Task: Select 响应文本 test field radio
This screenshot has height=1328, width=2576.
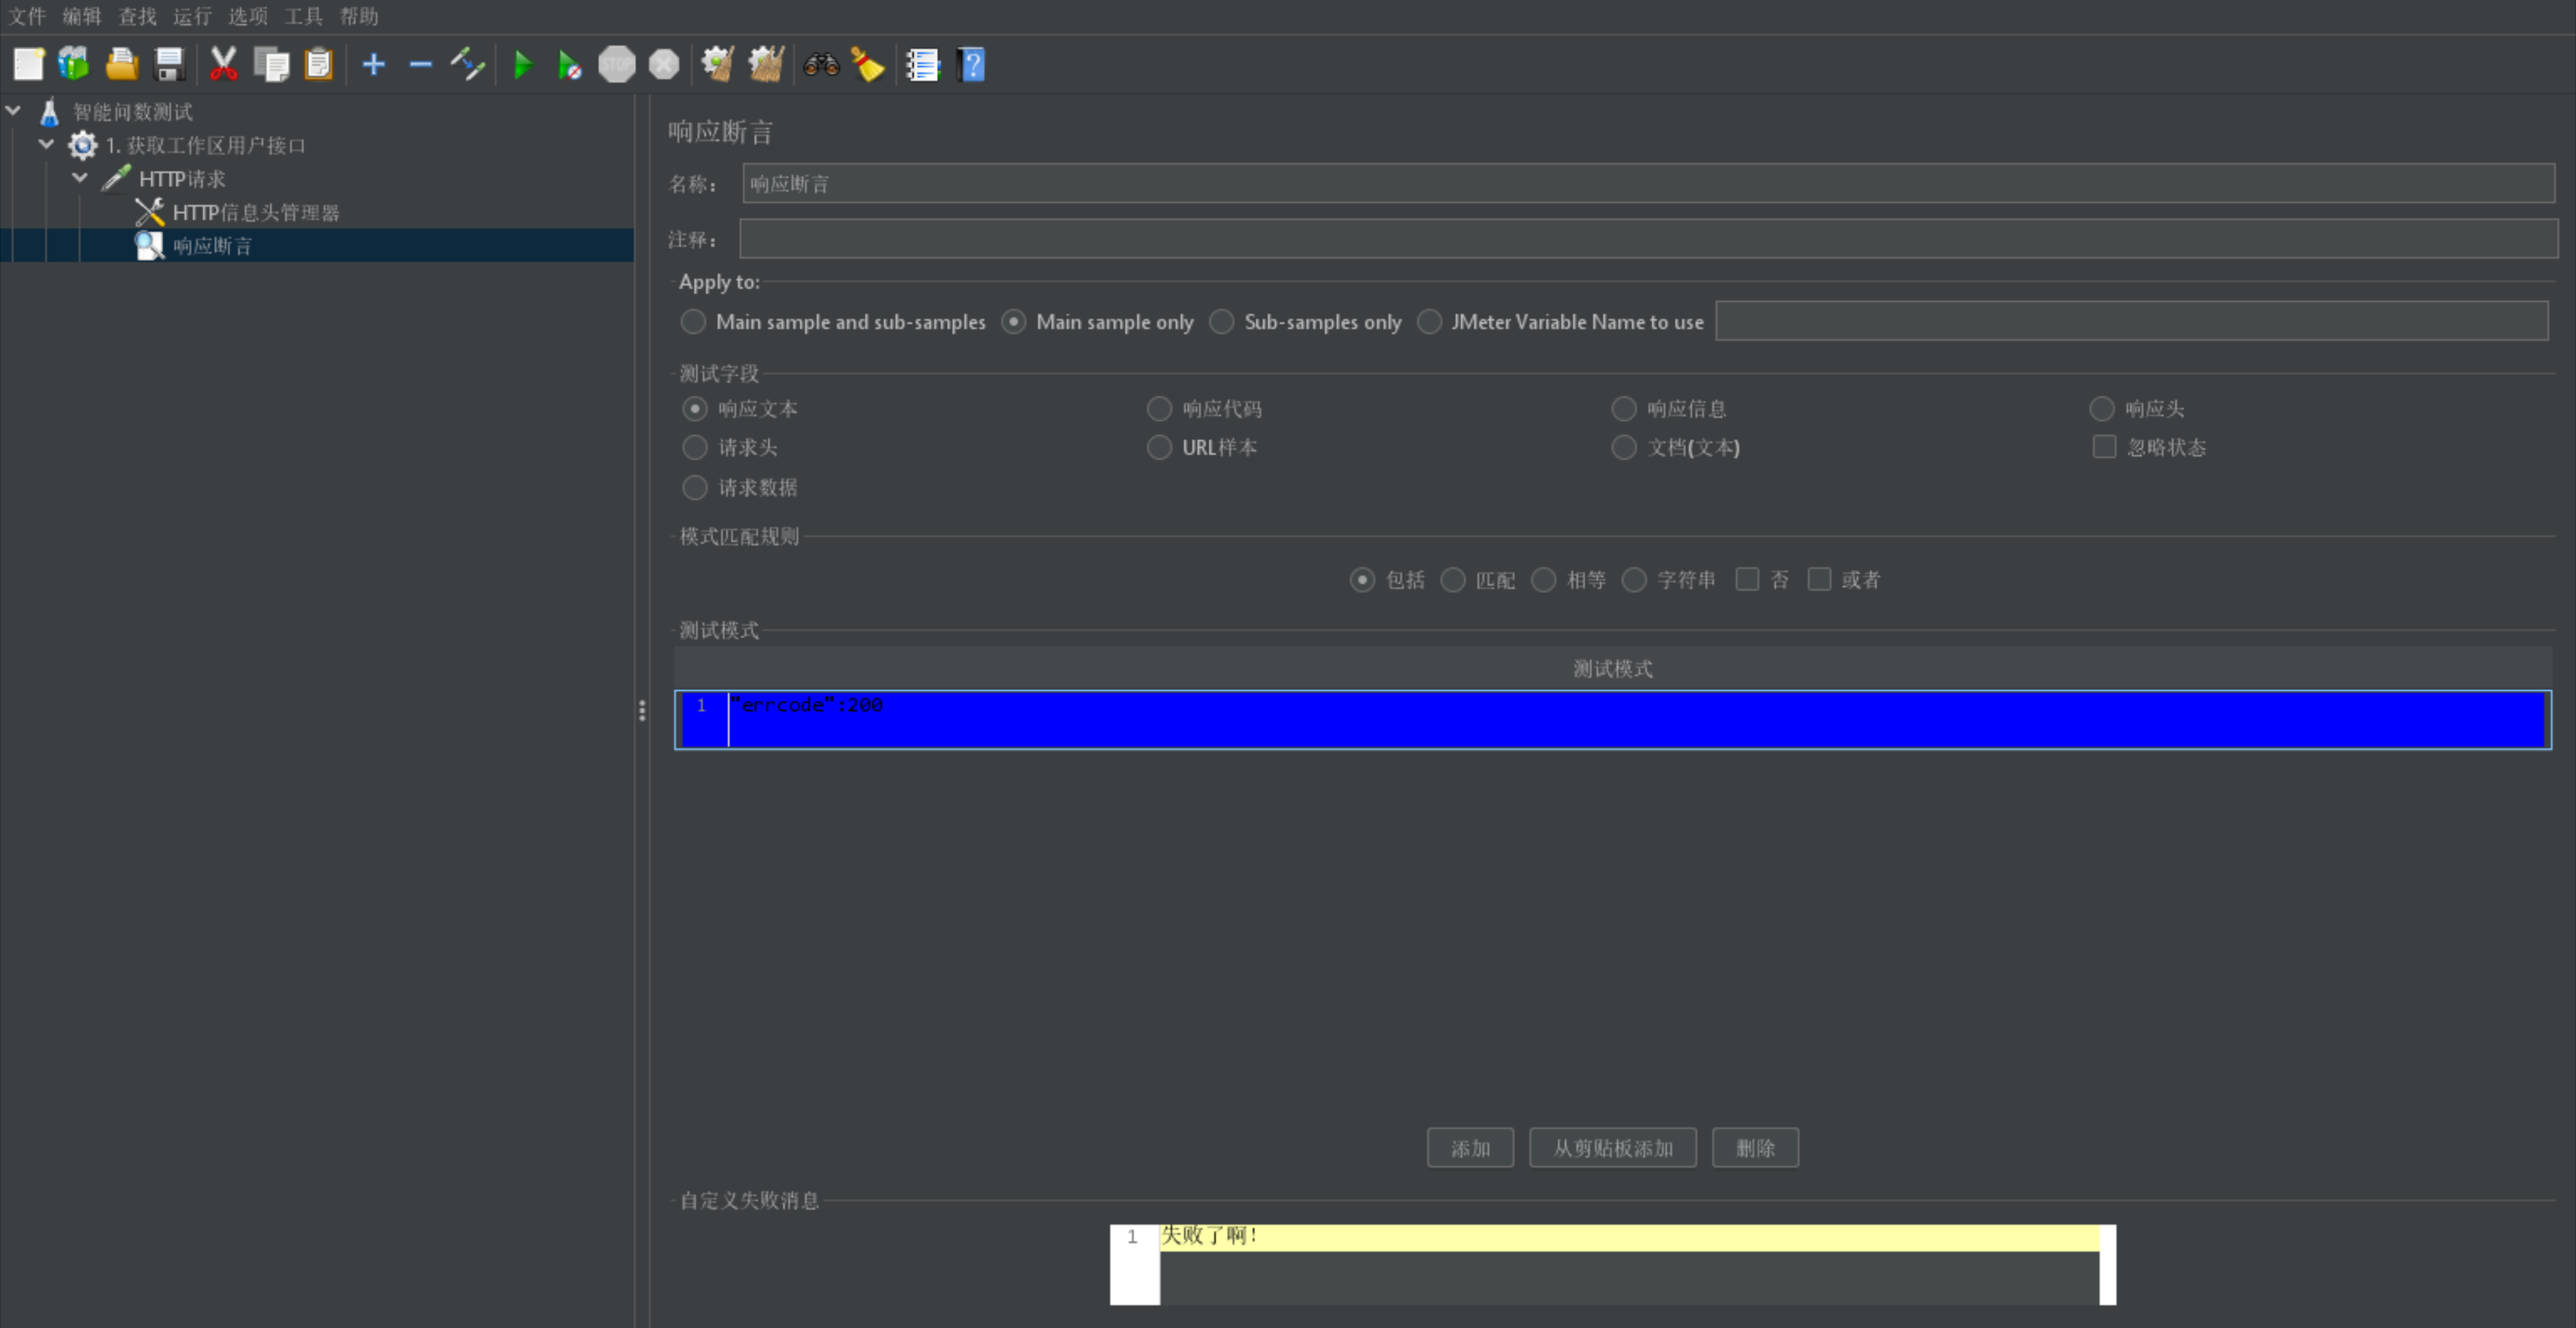Action: coord(695,409)
